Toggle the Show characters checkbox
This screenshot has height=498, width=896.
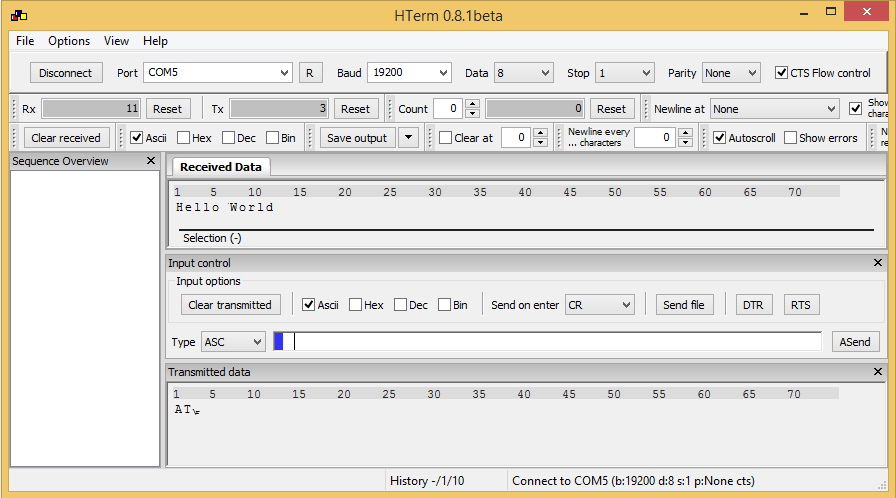pyautogui.click(x=855, y=109)
